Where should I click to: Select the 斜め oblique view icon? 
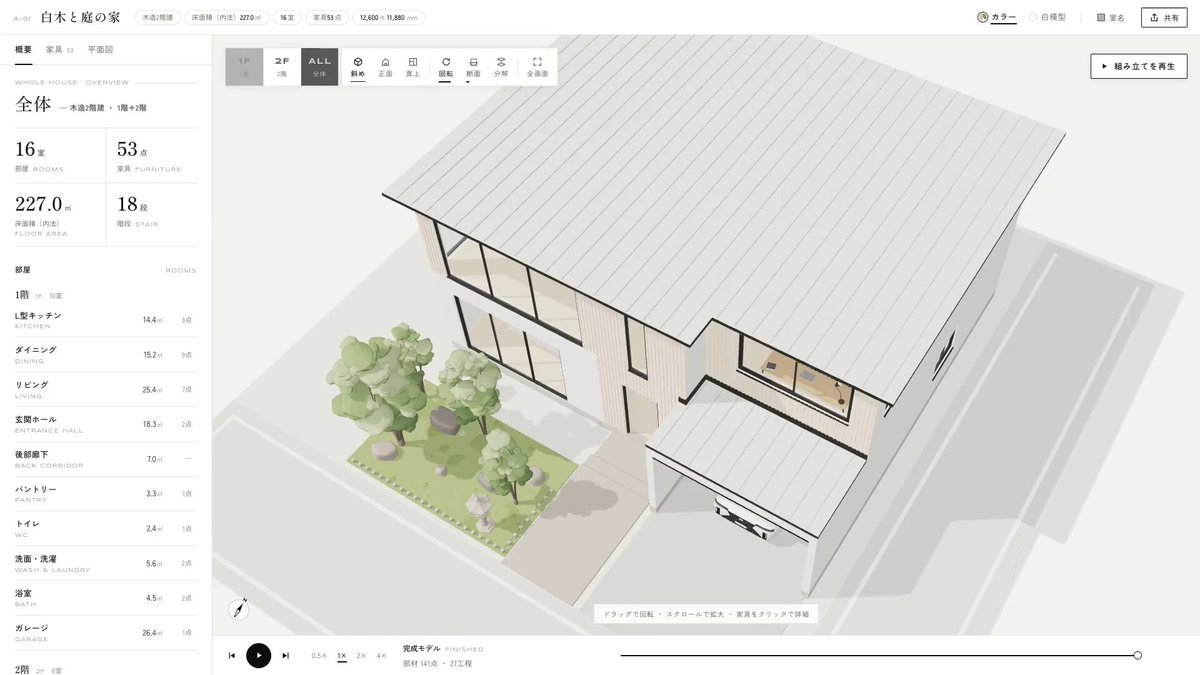[x=358, y=67]
